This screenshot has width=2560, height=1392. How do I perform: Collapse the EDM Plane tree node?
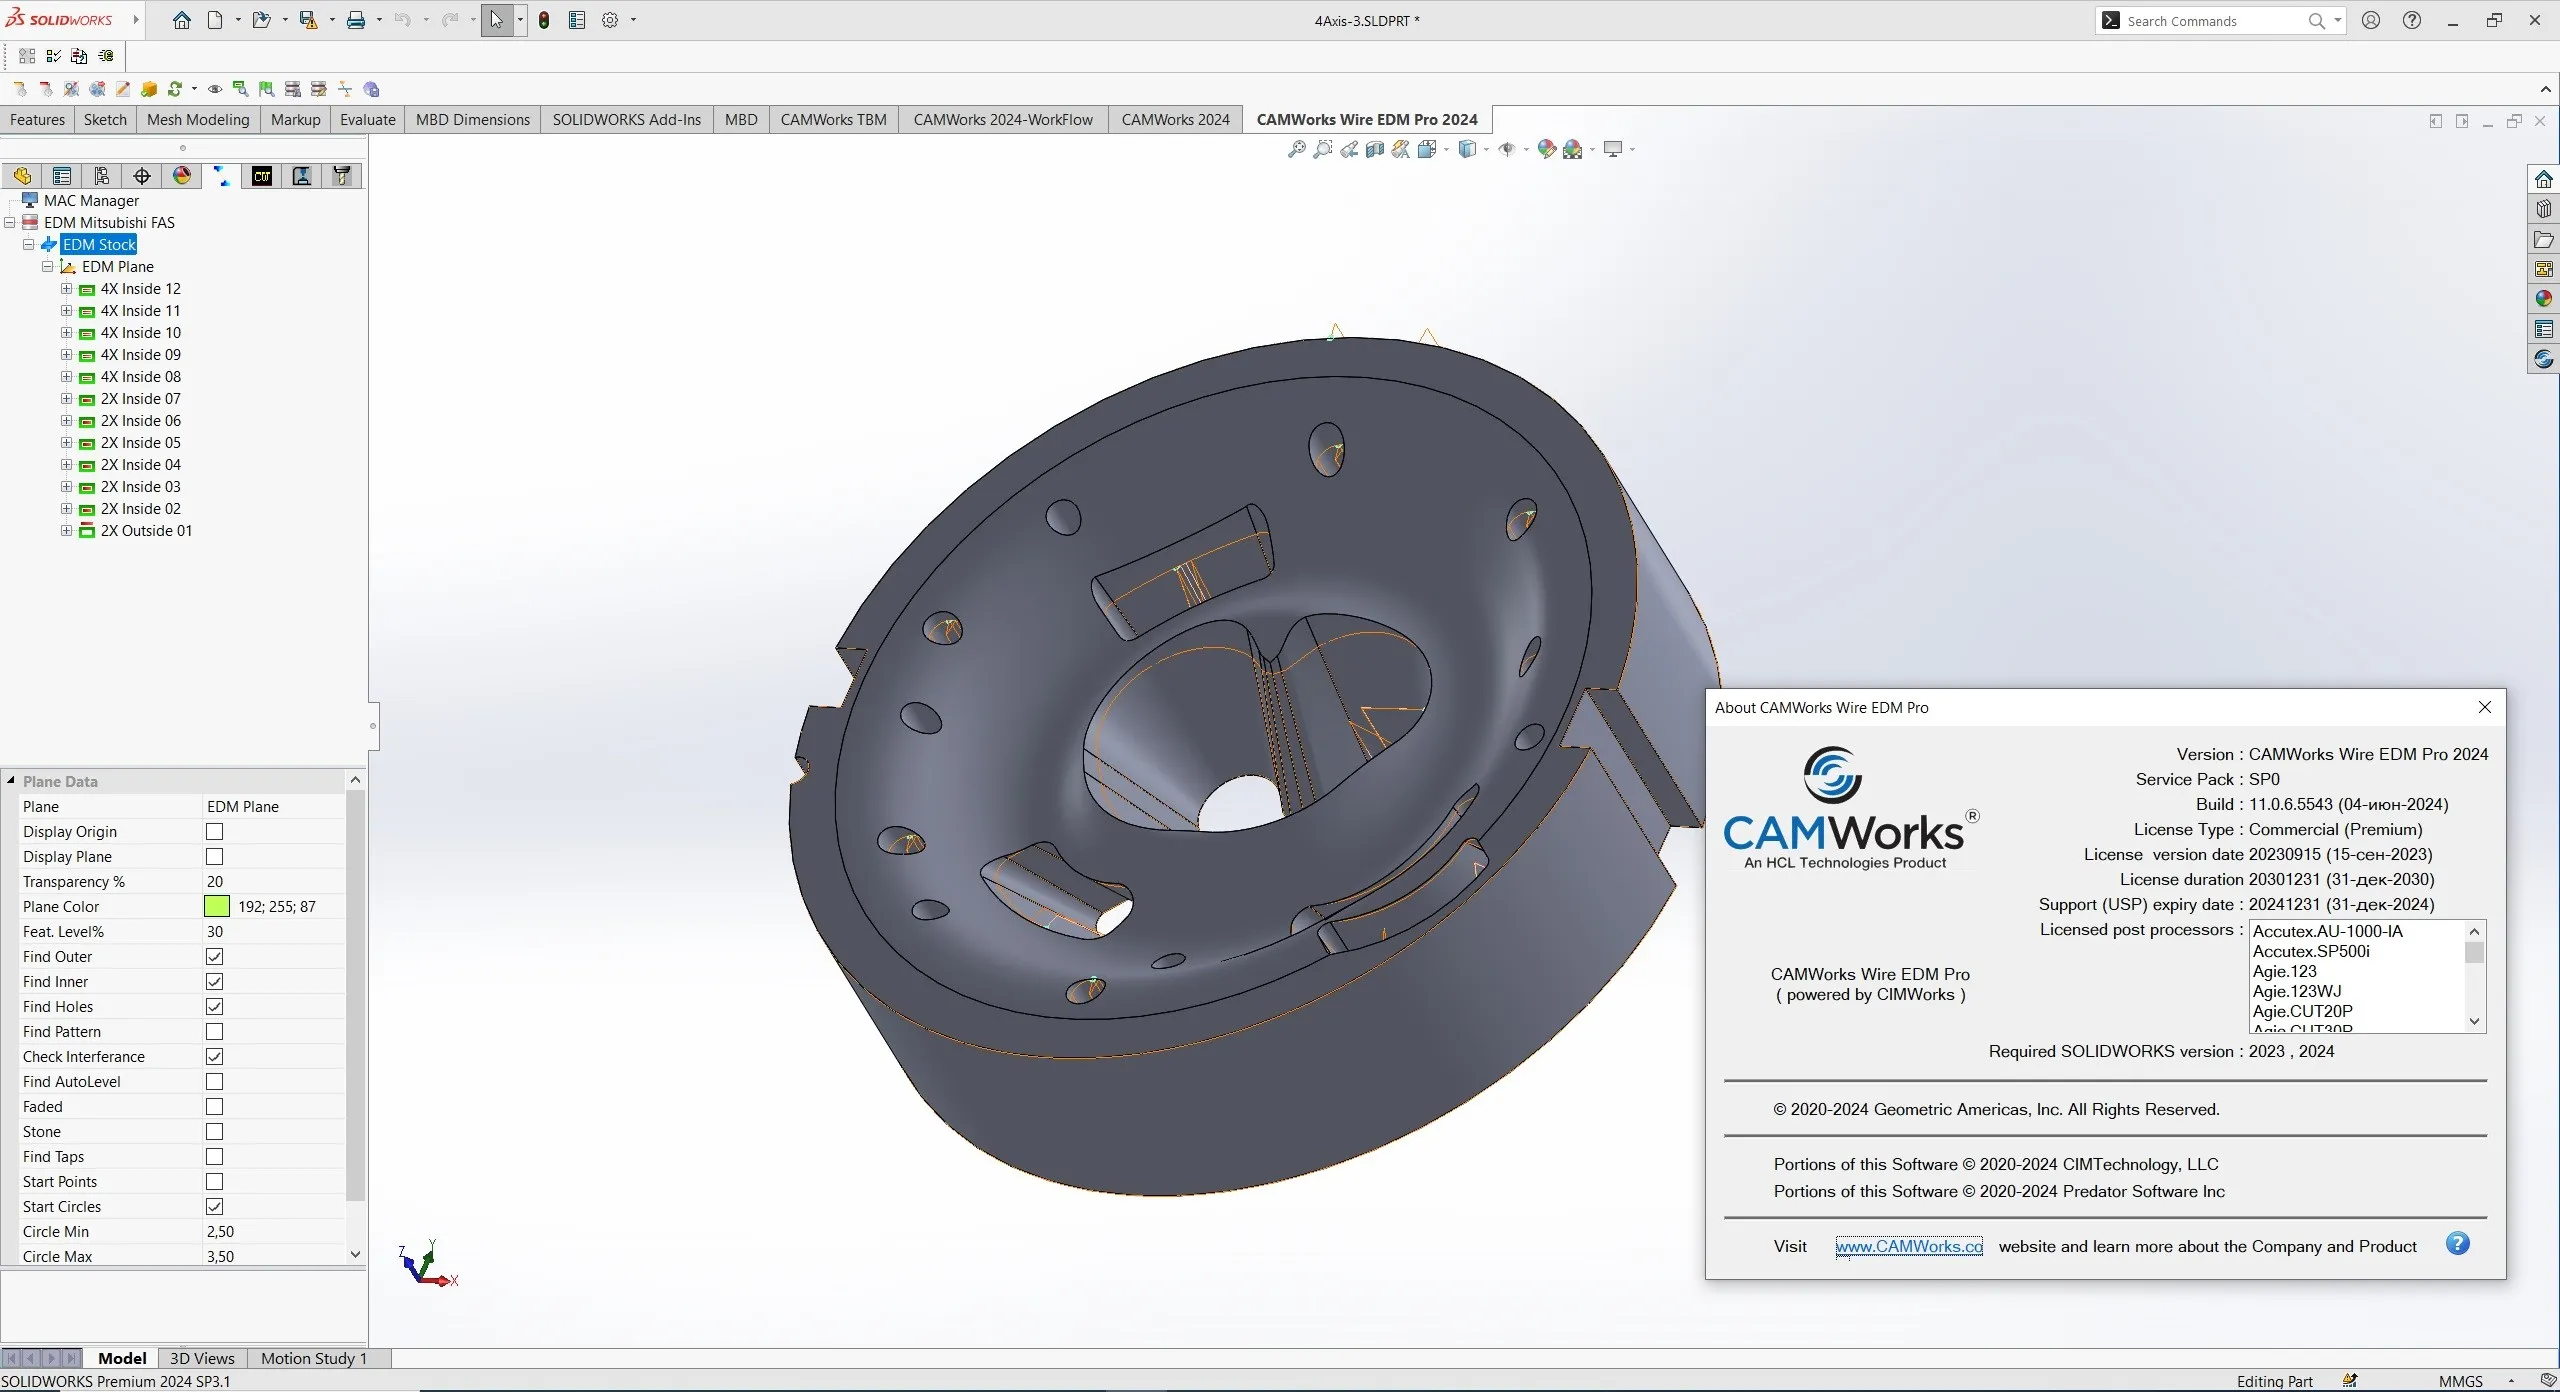click(47, 267)
